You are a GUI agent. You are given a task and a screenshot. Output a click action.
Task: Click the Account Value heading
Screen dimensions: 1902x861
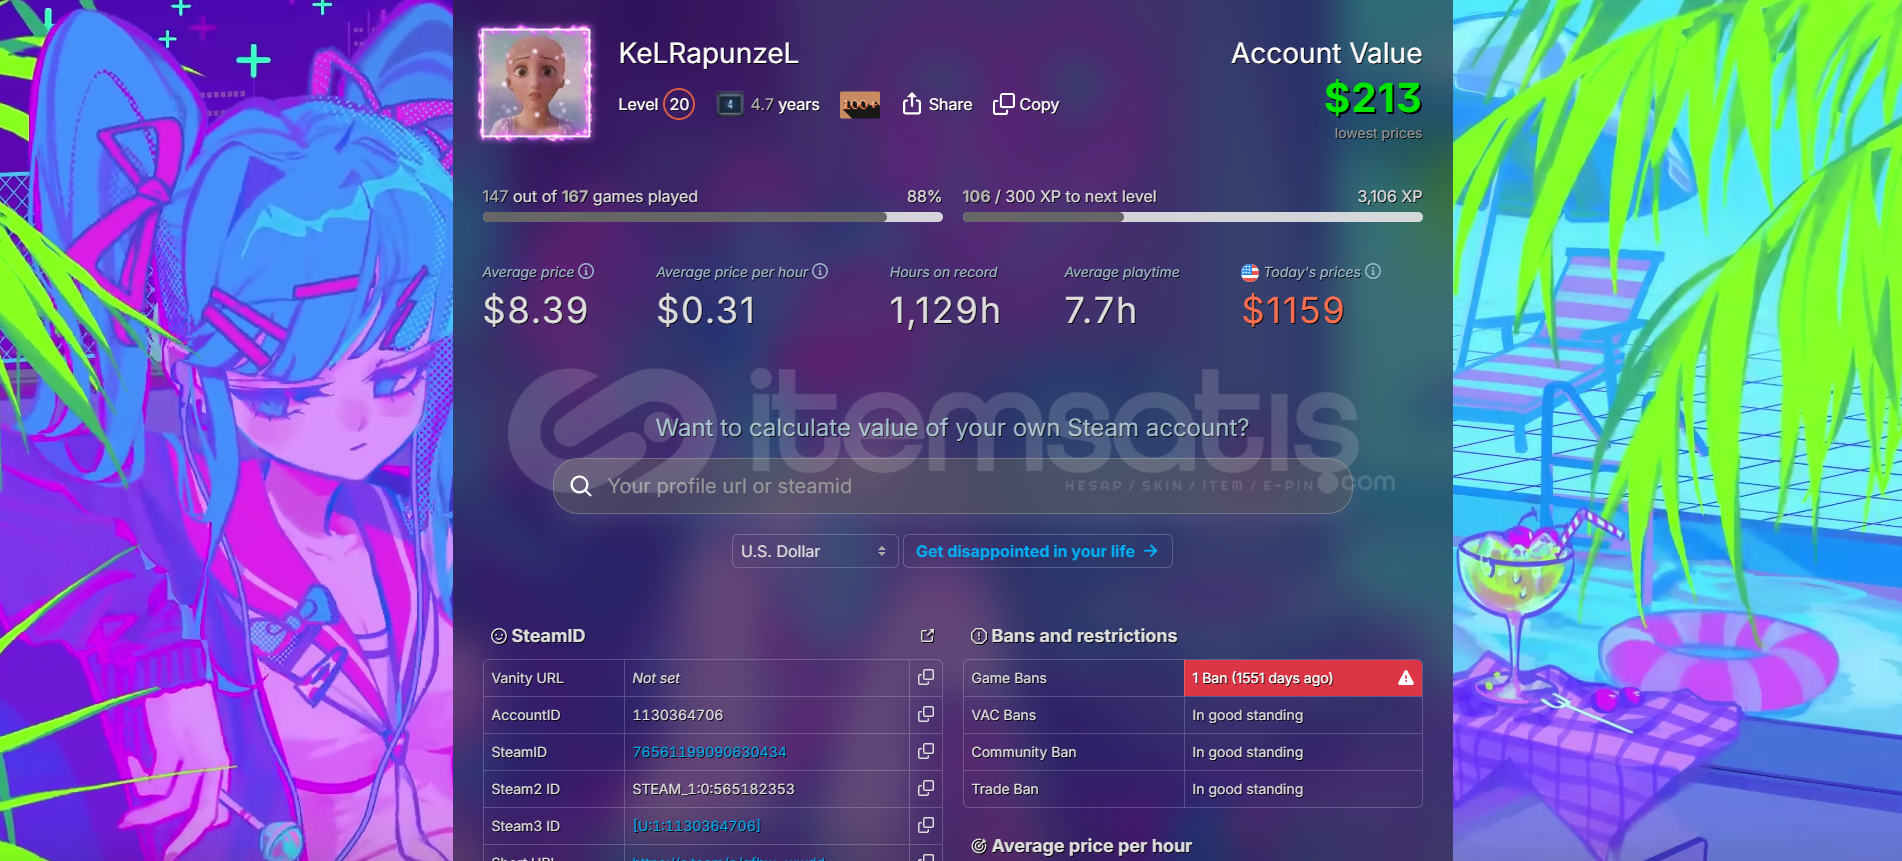coord(1326,54)
